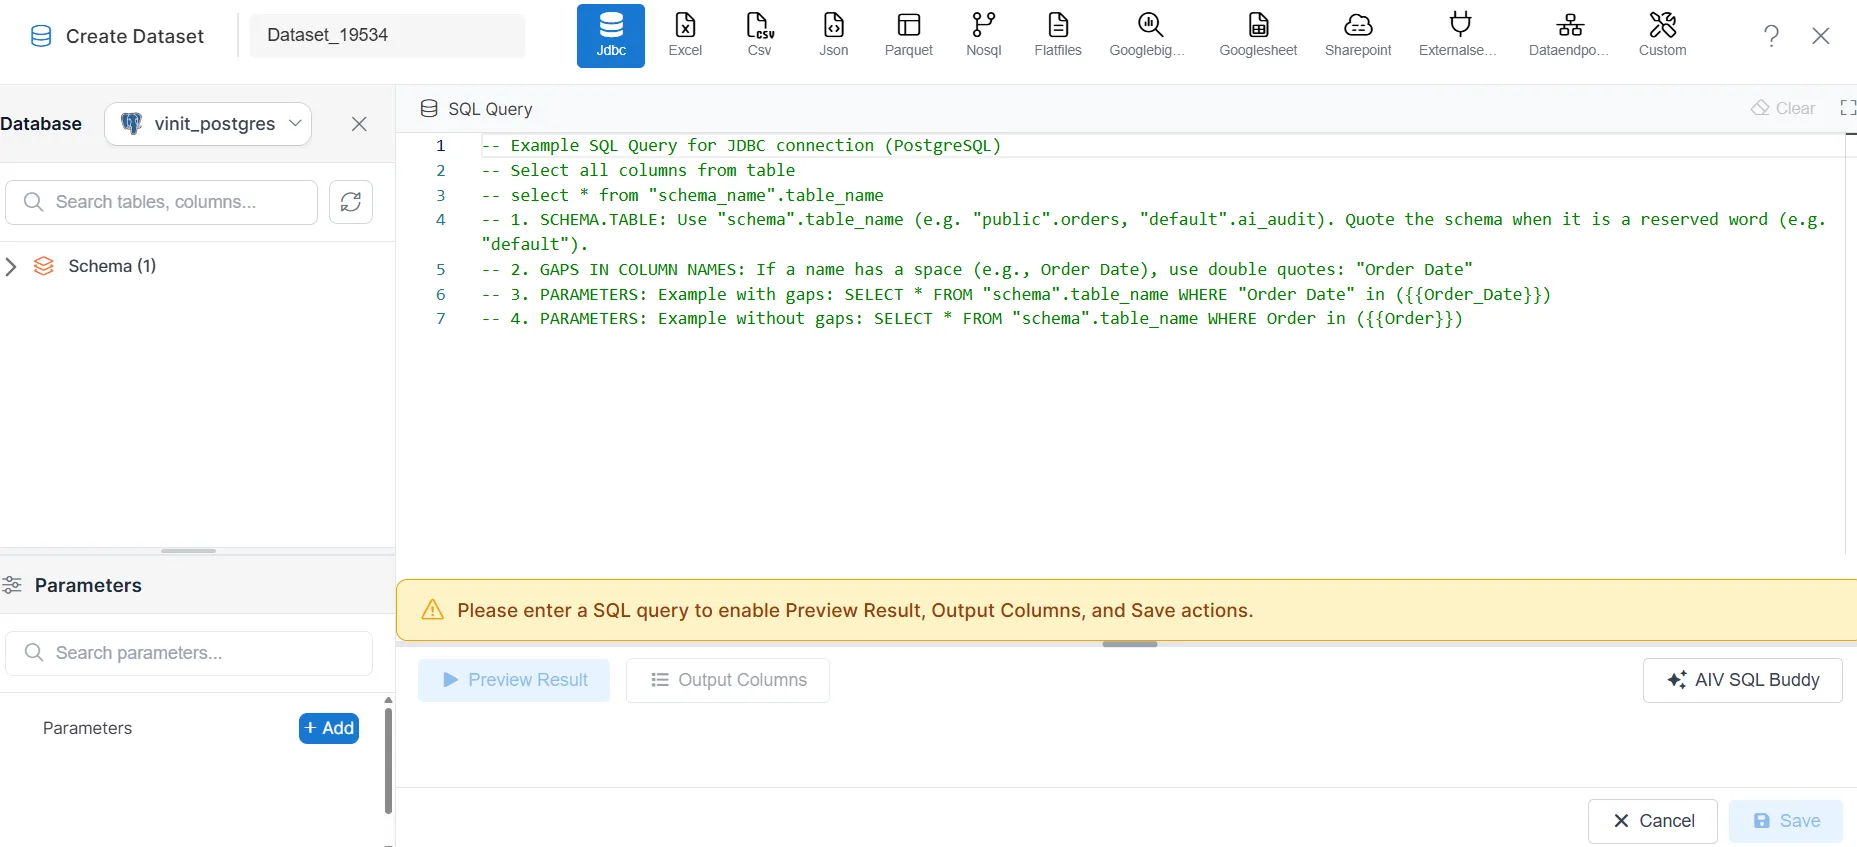
Task: Choose the Externalsecret source type
Action: 1459,36
